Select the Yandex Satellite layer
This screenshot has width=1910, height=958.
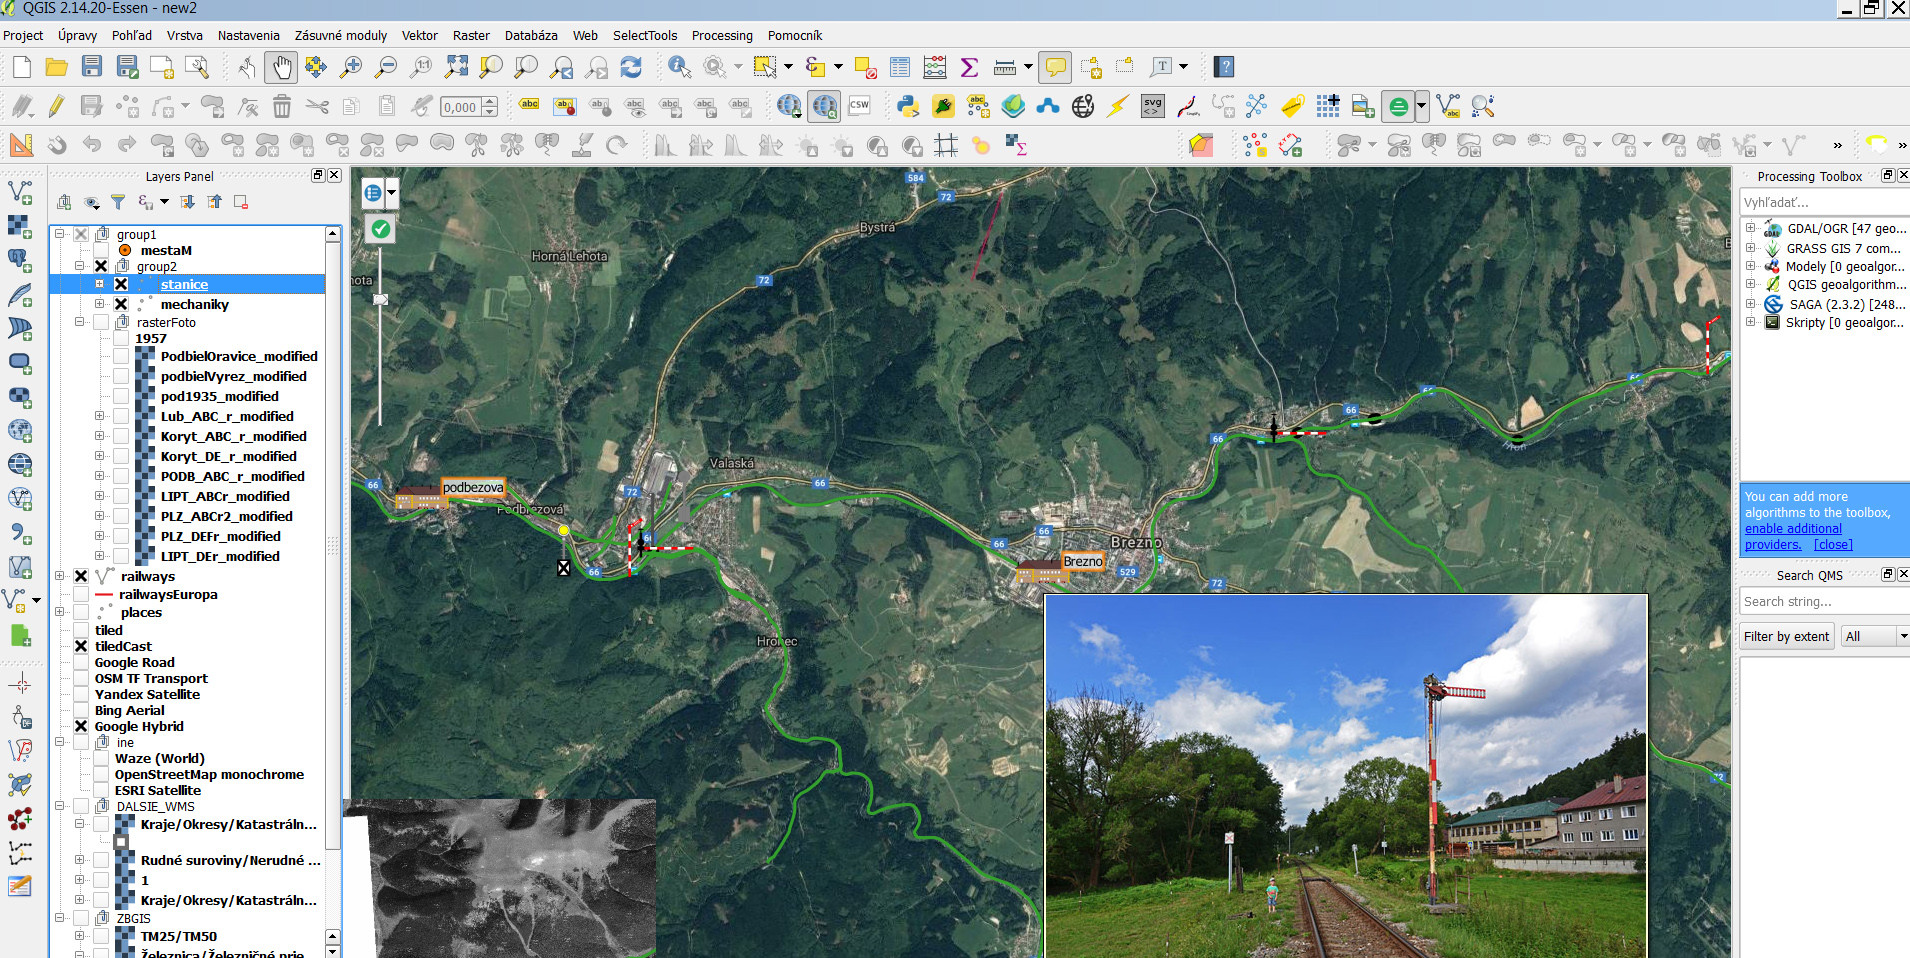147,695
